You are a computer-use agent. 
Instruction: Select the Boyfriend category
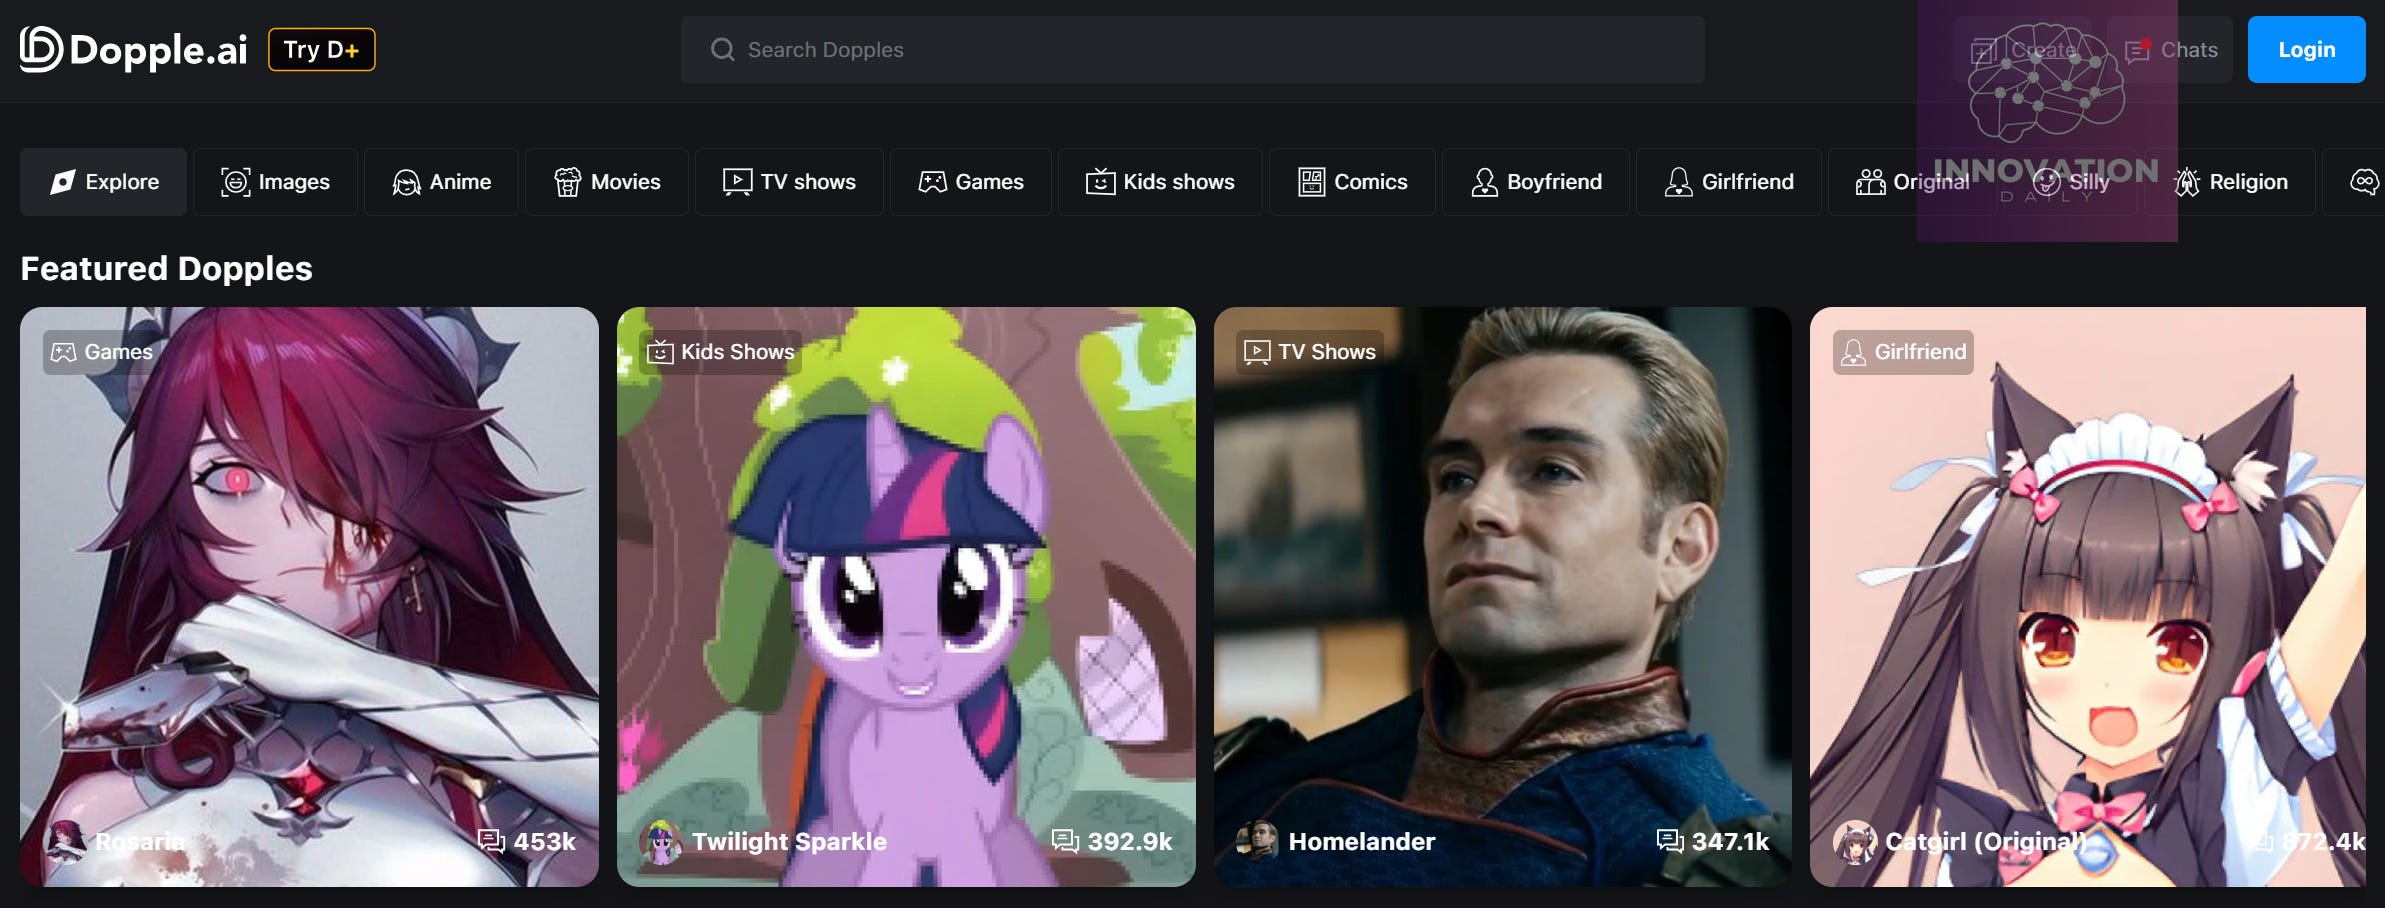tap(1536, 182)
